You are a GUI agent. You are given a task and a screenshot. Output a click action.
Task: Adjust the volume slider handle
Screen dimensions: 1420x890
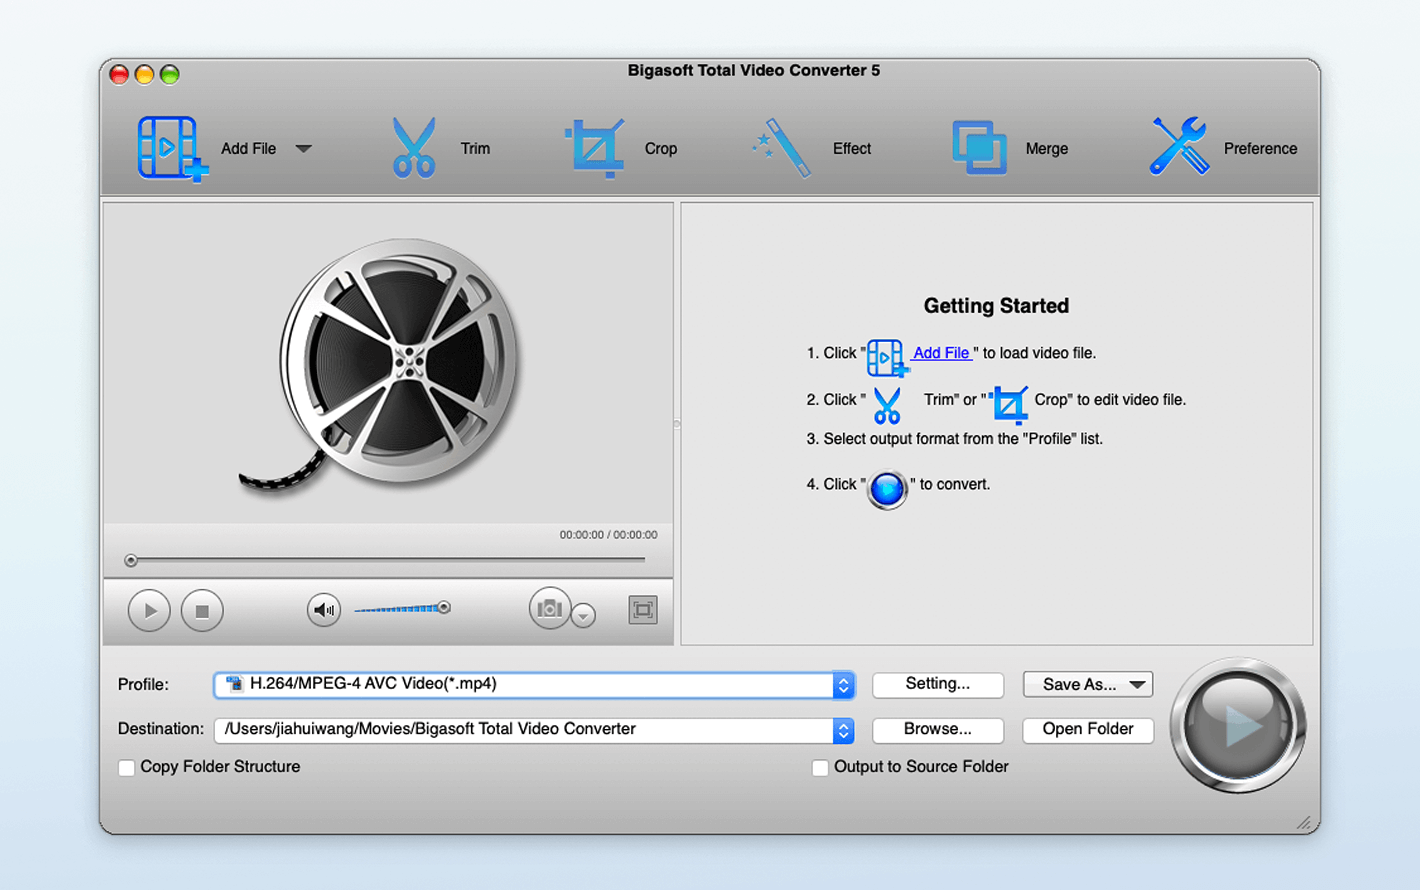pos(444,607)
